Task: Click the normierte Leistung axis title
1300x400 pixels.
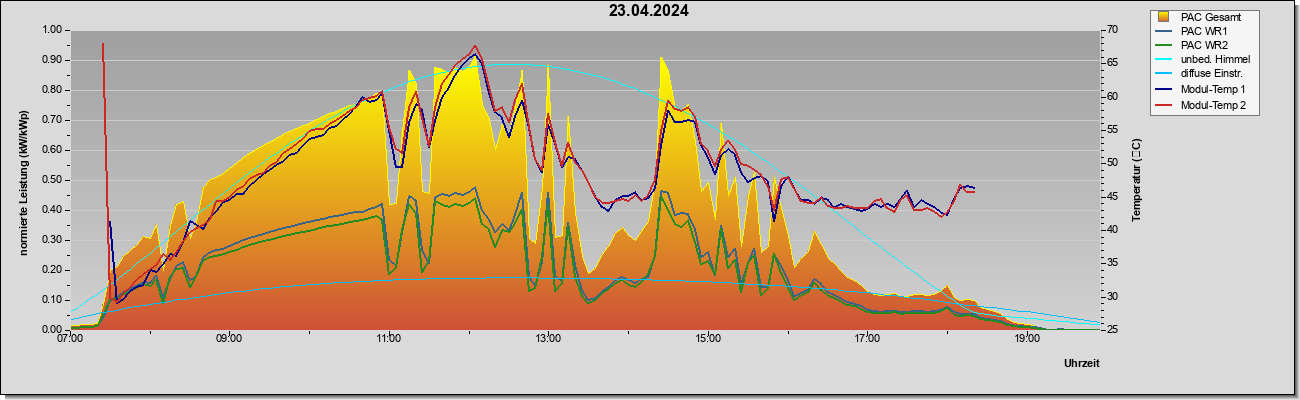Action: click(22, 180)
